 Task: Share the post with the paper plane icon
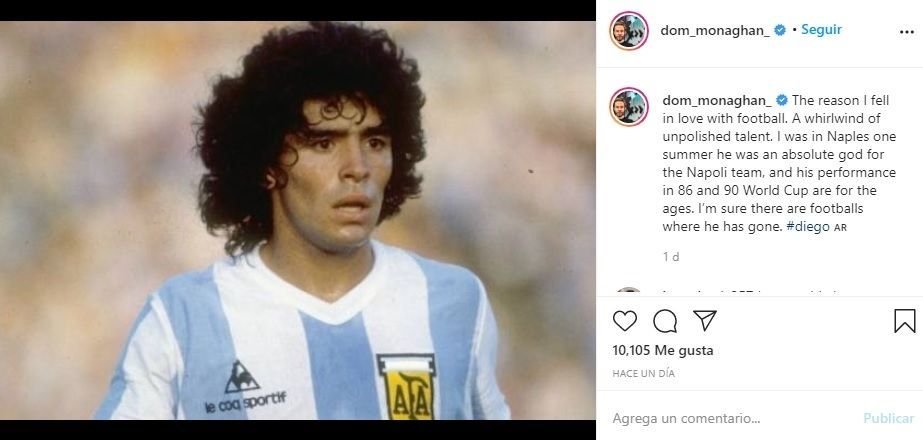coord(705,320)
